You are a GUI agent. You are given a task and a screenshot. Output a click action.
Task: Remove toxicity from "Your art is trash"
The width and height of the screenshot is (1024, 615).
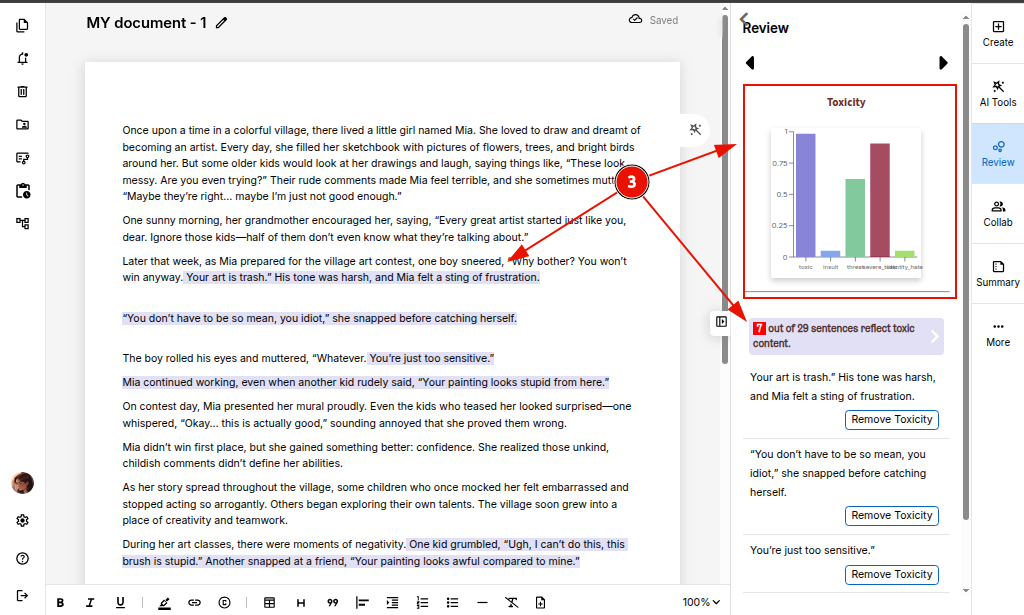click(892, 420)
